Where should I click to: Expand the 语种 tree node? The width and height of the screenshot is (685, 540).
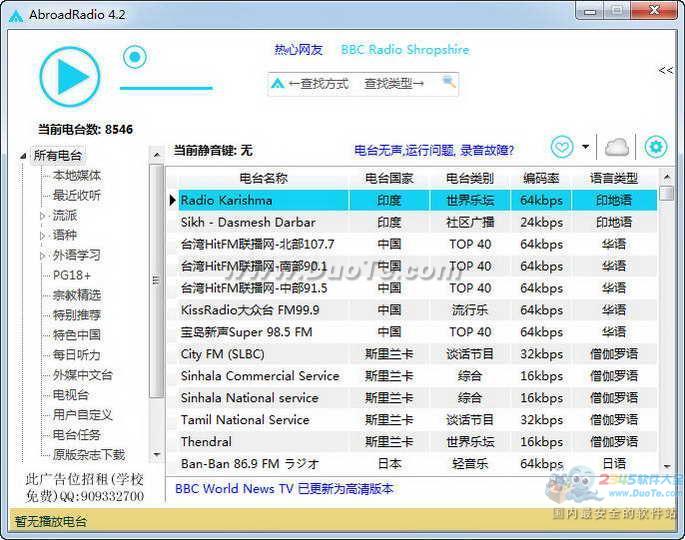42,235
